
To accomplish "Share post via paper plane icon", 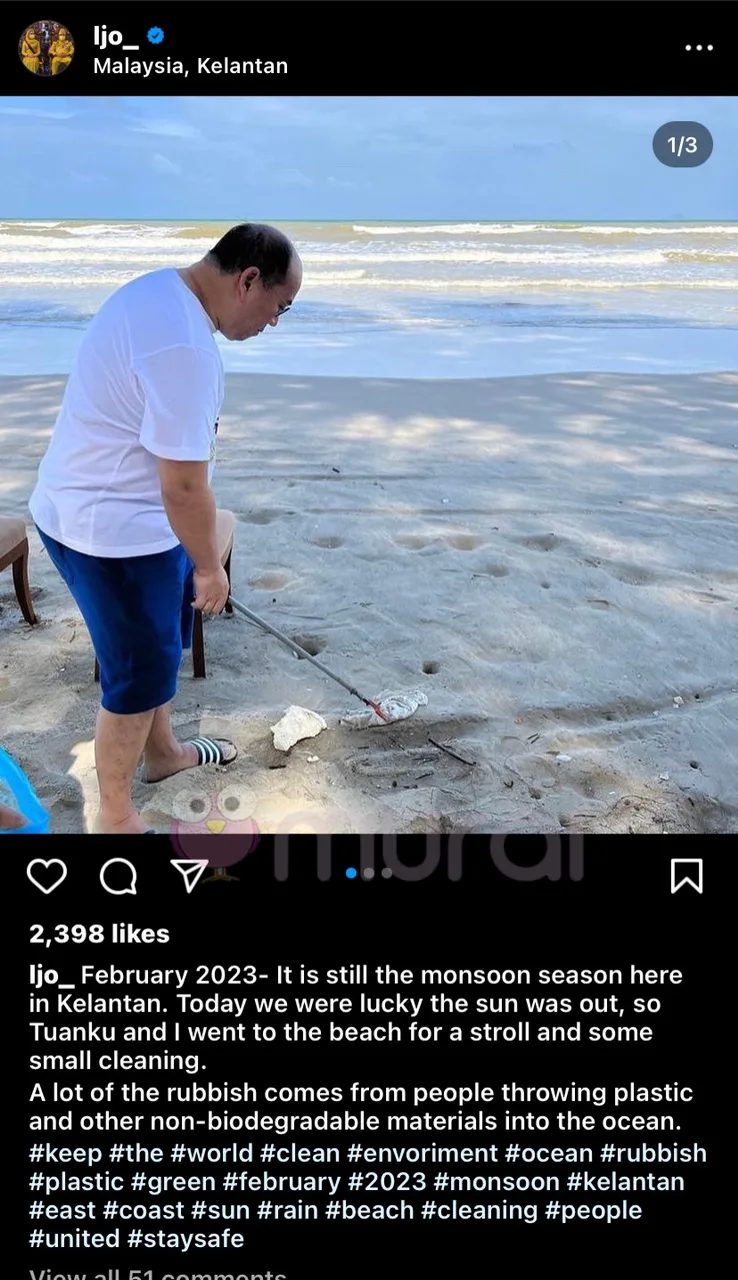I will click(x=189, y=875).
